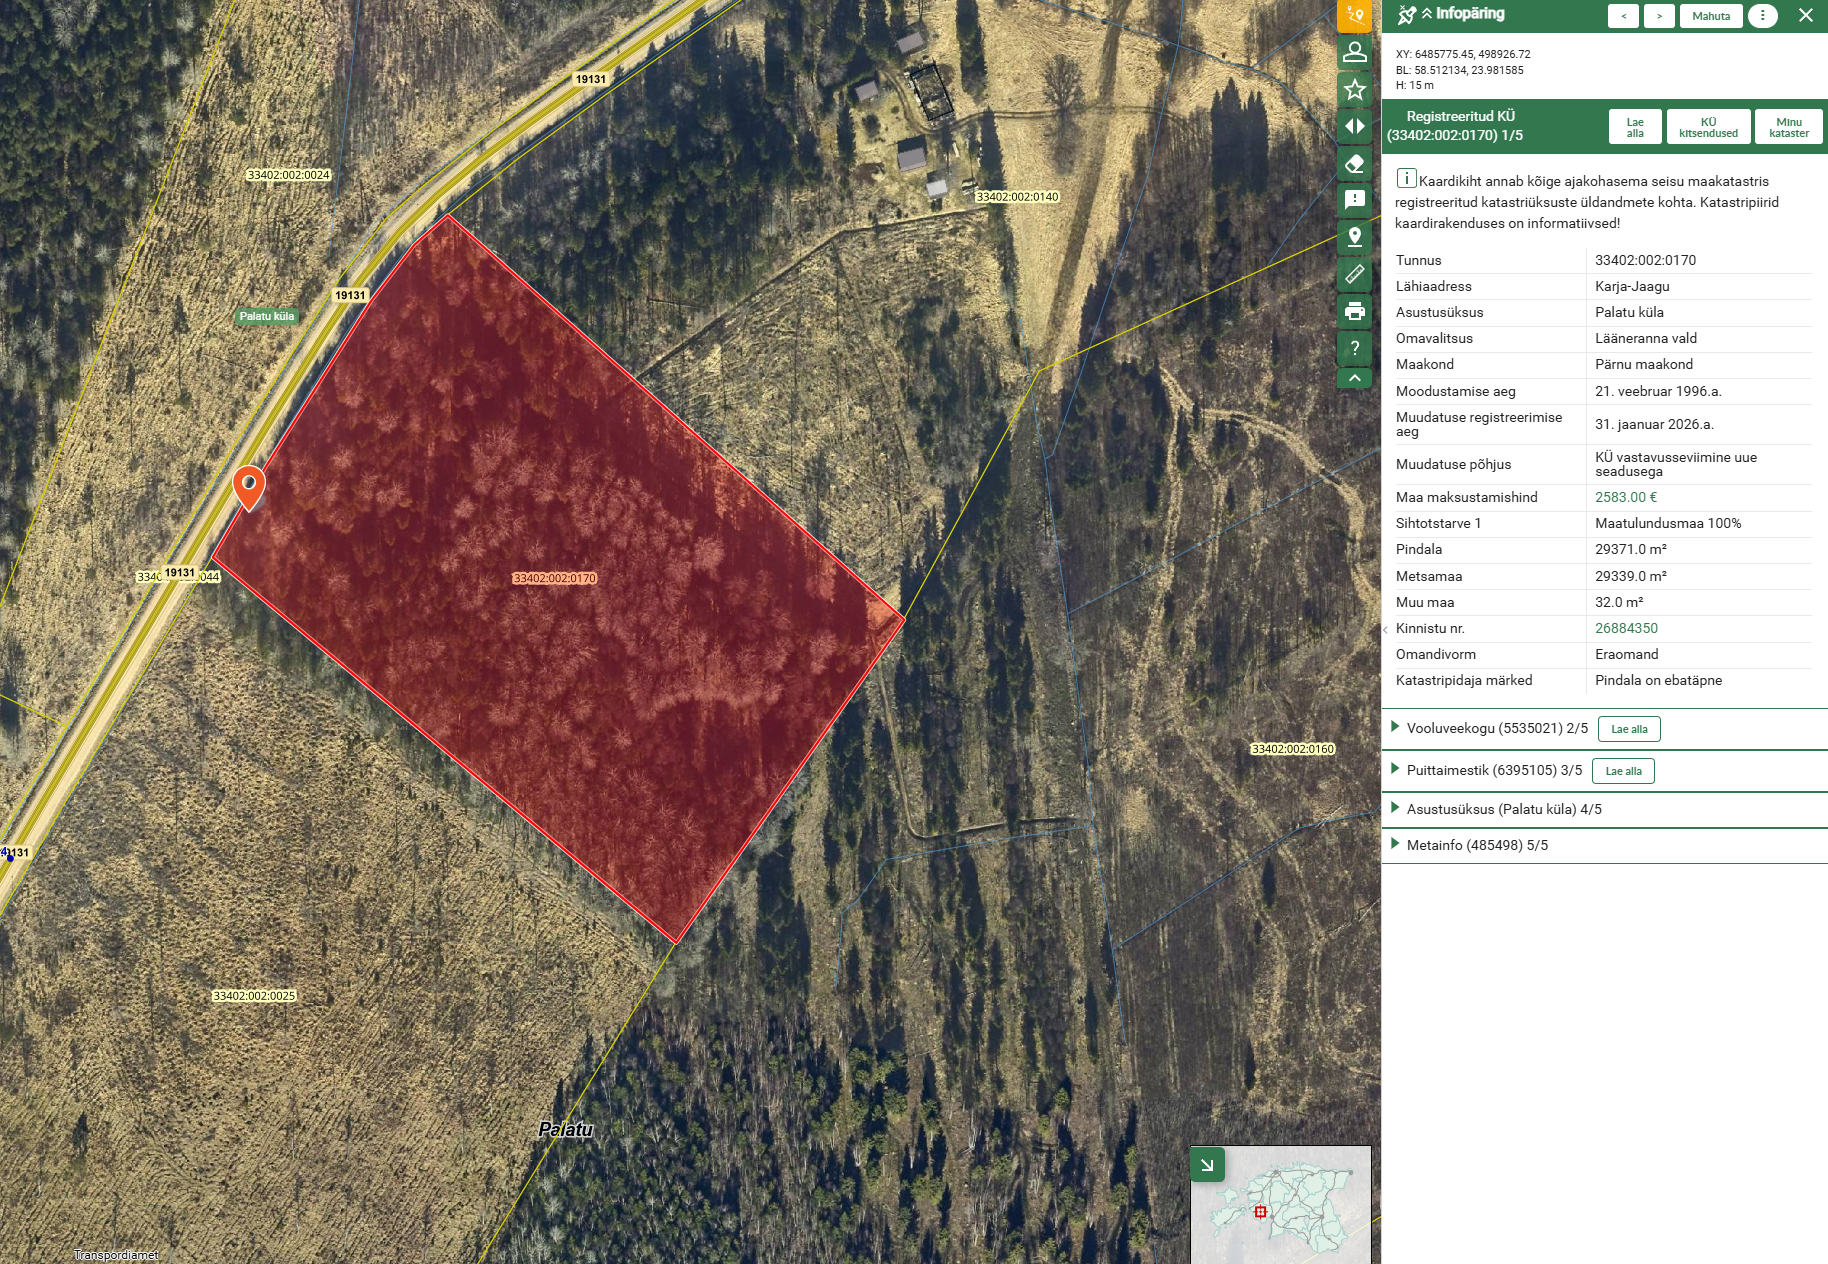Click the orange map marker on the road
1828x1264 pixels.
tap(249, 486)
